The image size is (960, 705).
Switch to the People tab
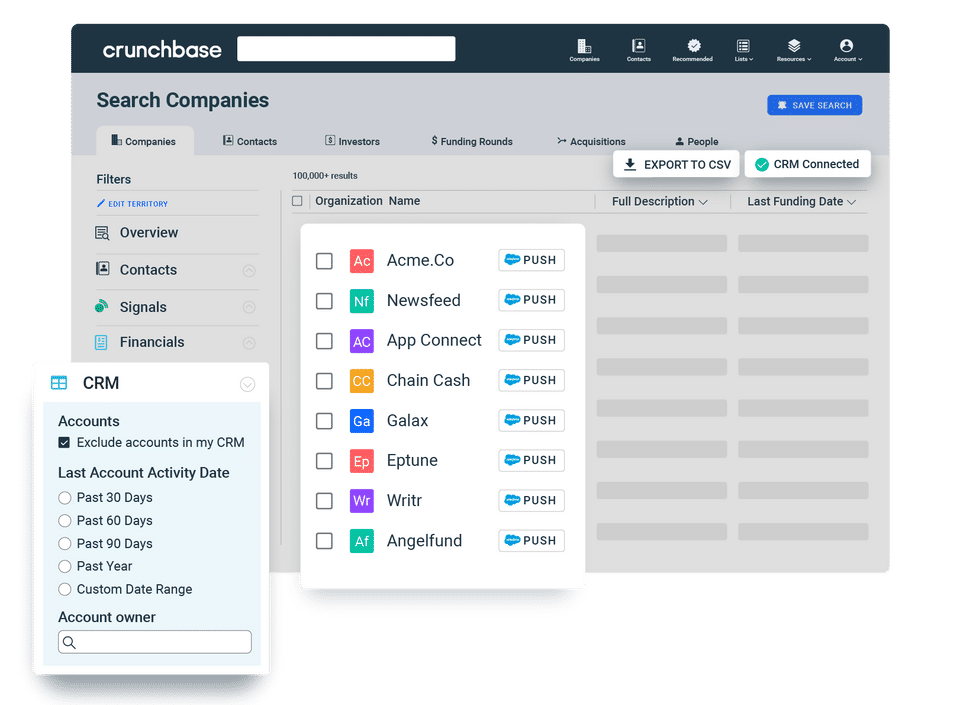coord(697,141)
